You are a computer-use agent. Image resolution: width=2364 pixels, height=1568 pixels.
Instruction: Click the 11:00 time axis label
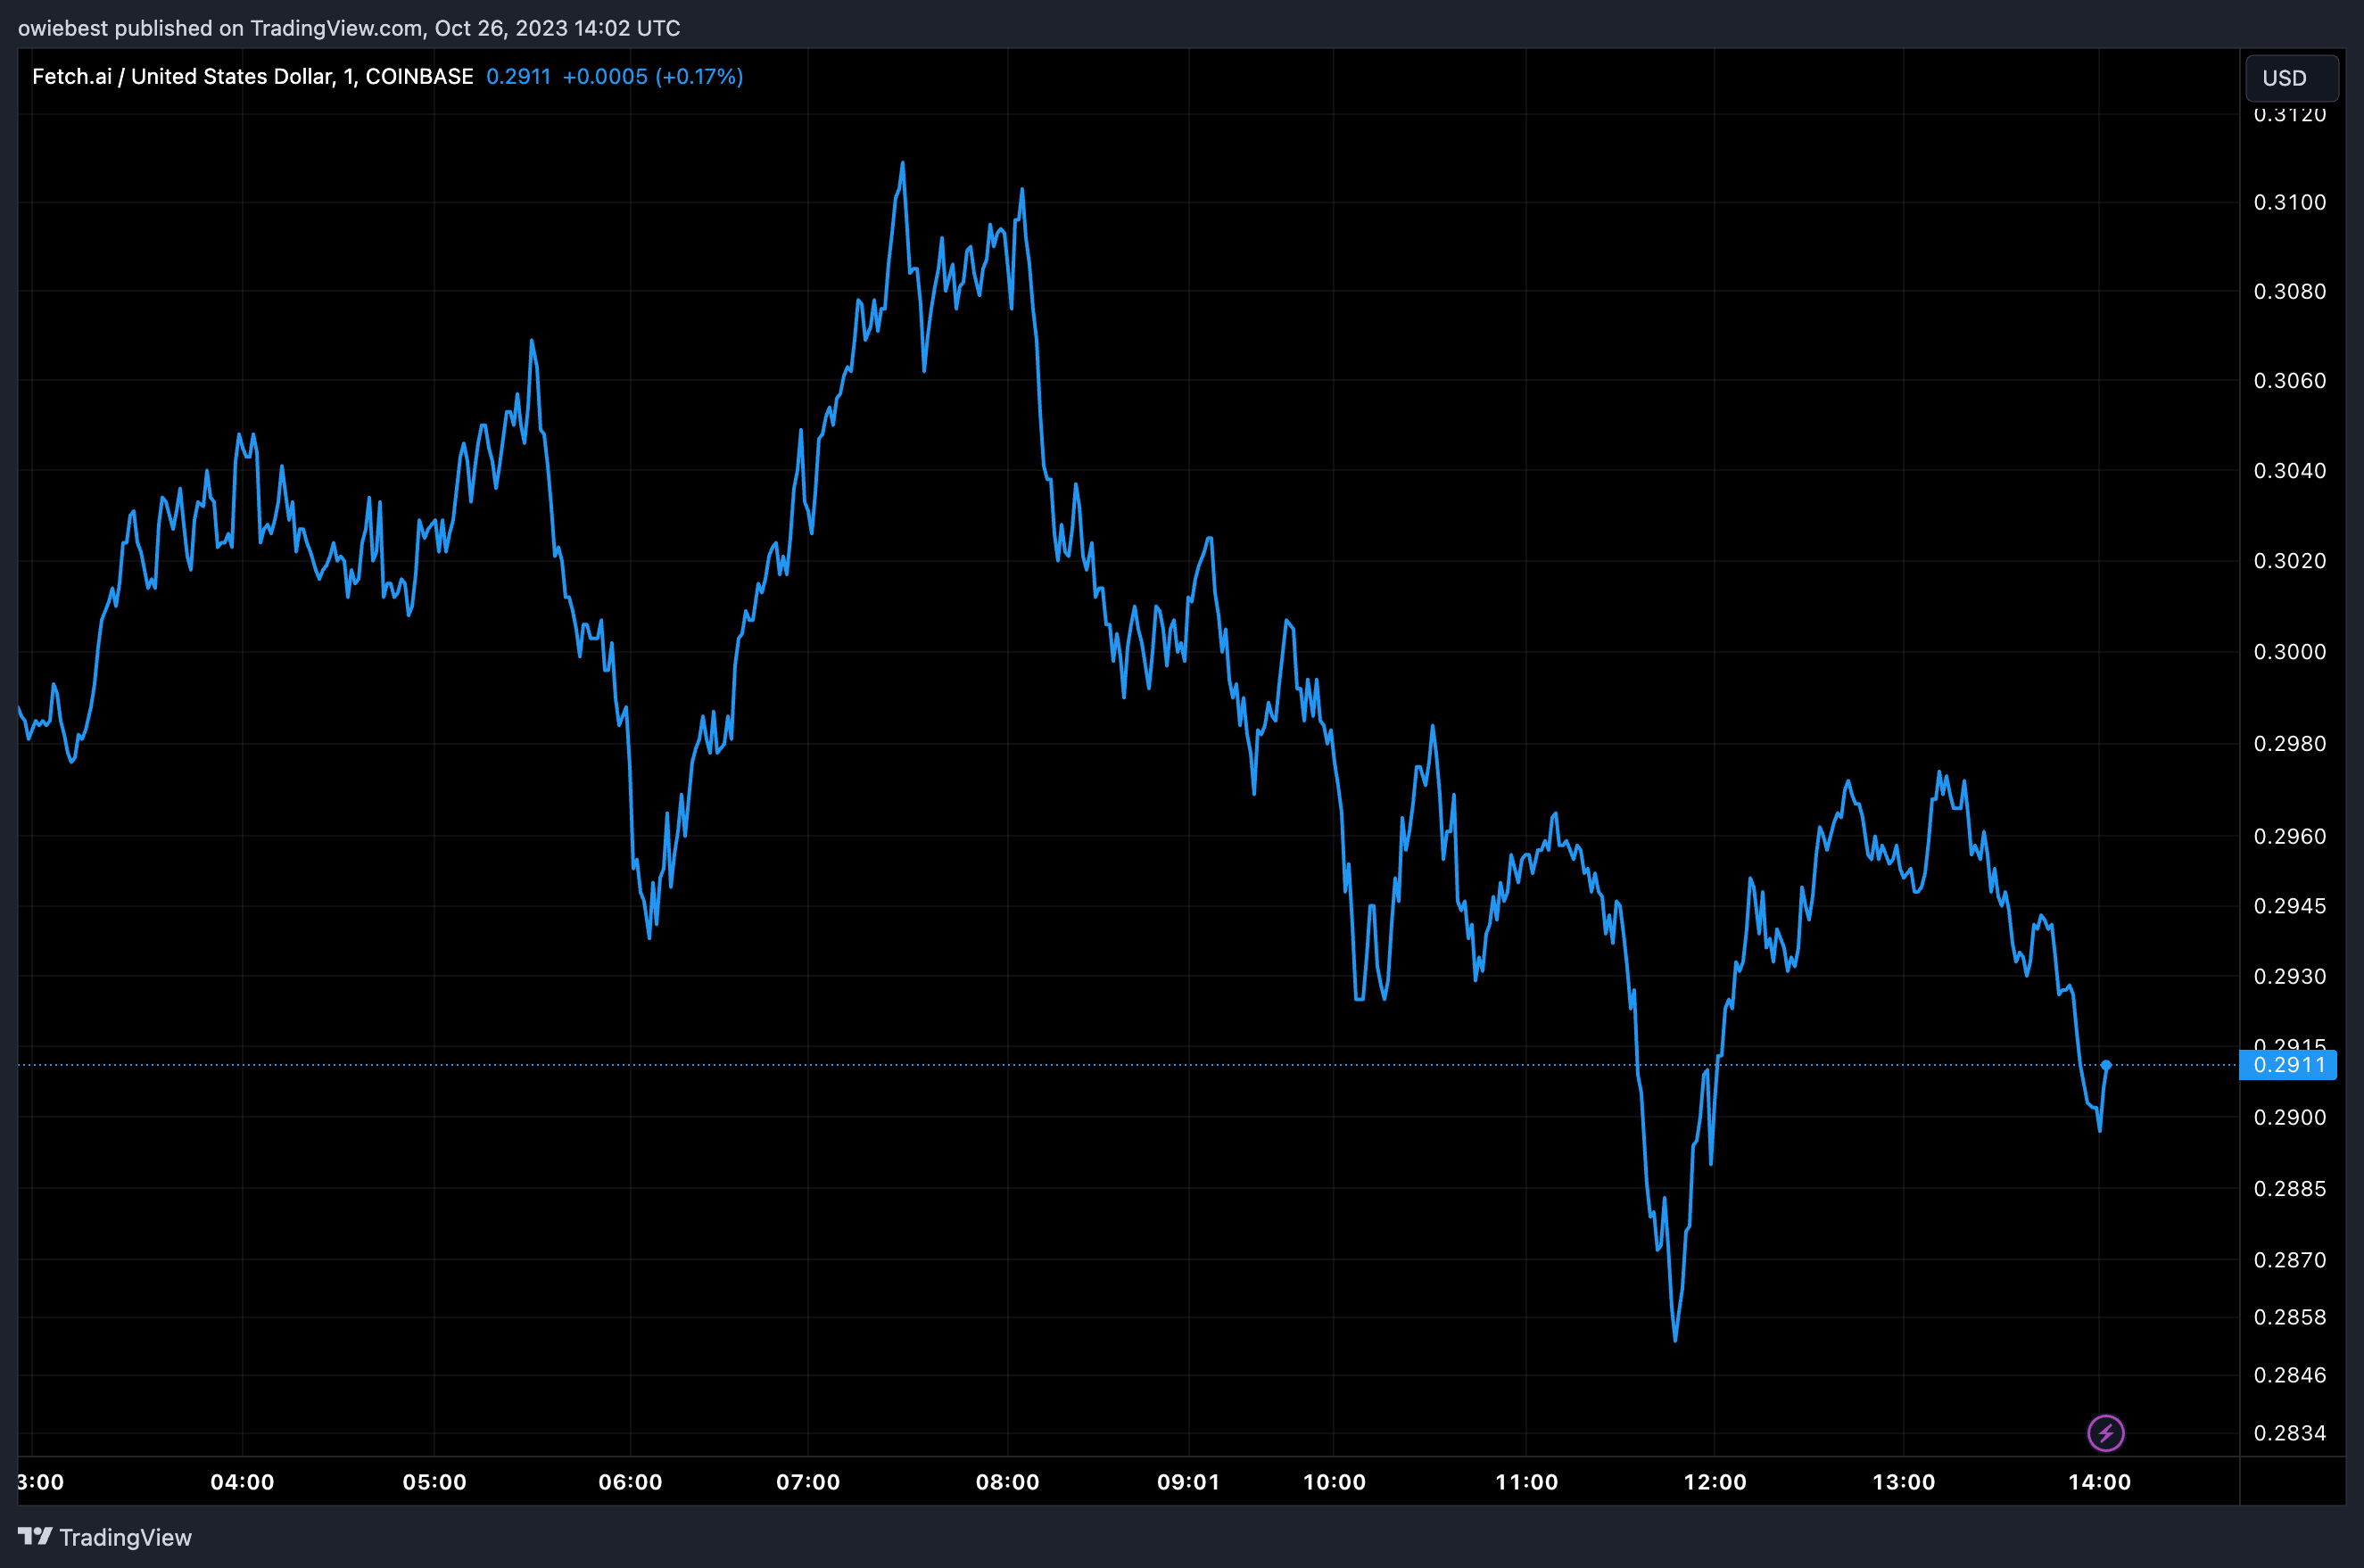(x=1526, y=1482)
